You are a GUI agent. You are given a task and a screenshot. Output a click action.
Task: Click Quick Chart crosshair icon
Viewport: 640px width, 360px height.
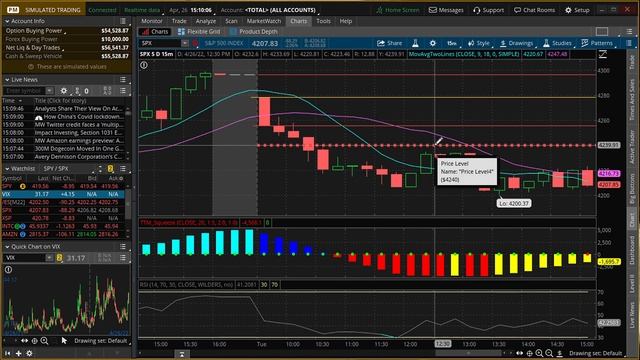pyautogui.click(x=34, y=341)
